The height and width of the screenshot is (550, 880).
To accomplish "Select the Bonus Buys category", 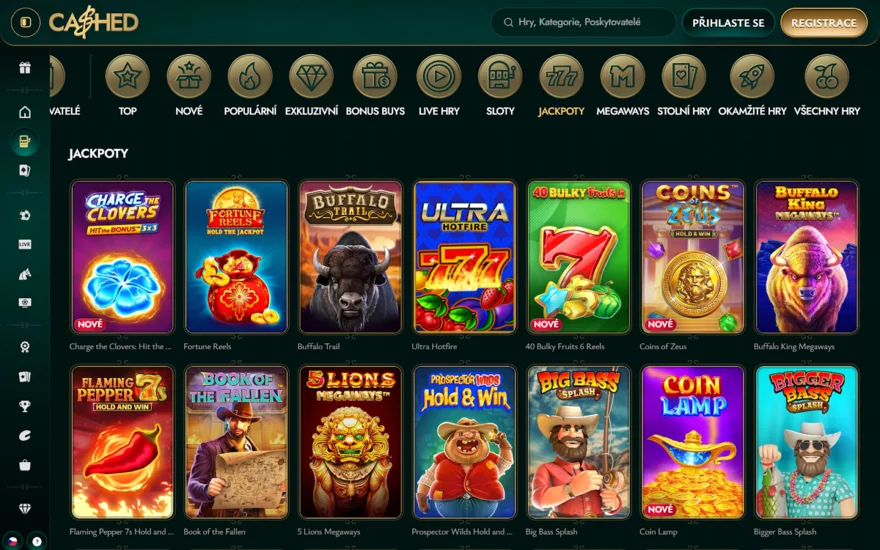I will 375,85.
